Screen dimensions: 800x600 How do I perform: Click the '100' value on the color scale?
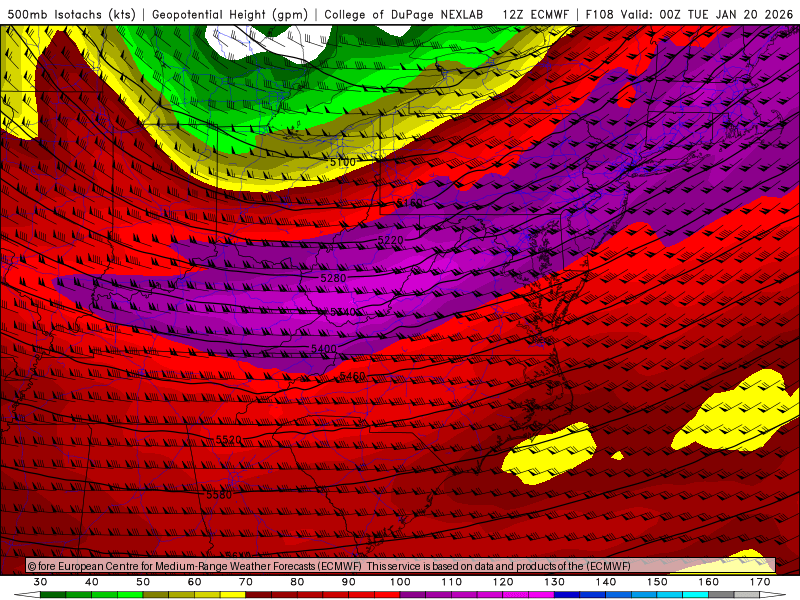coord(401,582)
